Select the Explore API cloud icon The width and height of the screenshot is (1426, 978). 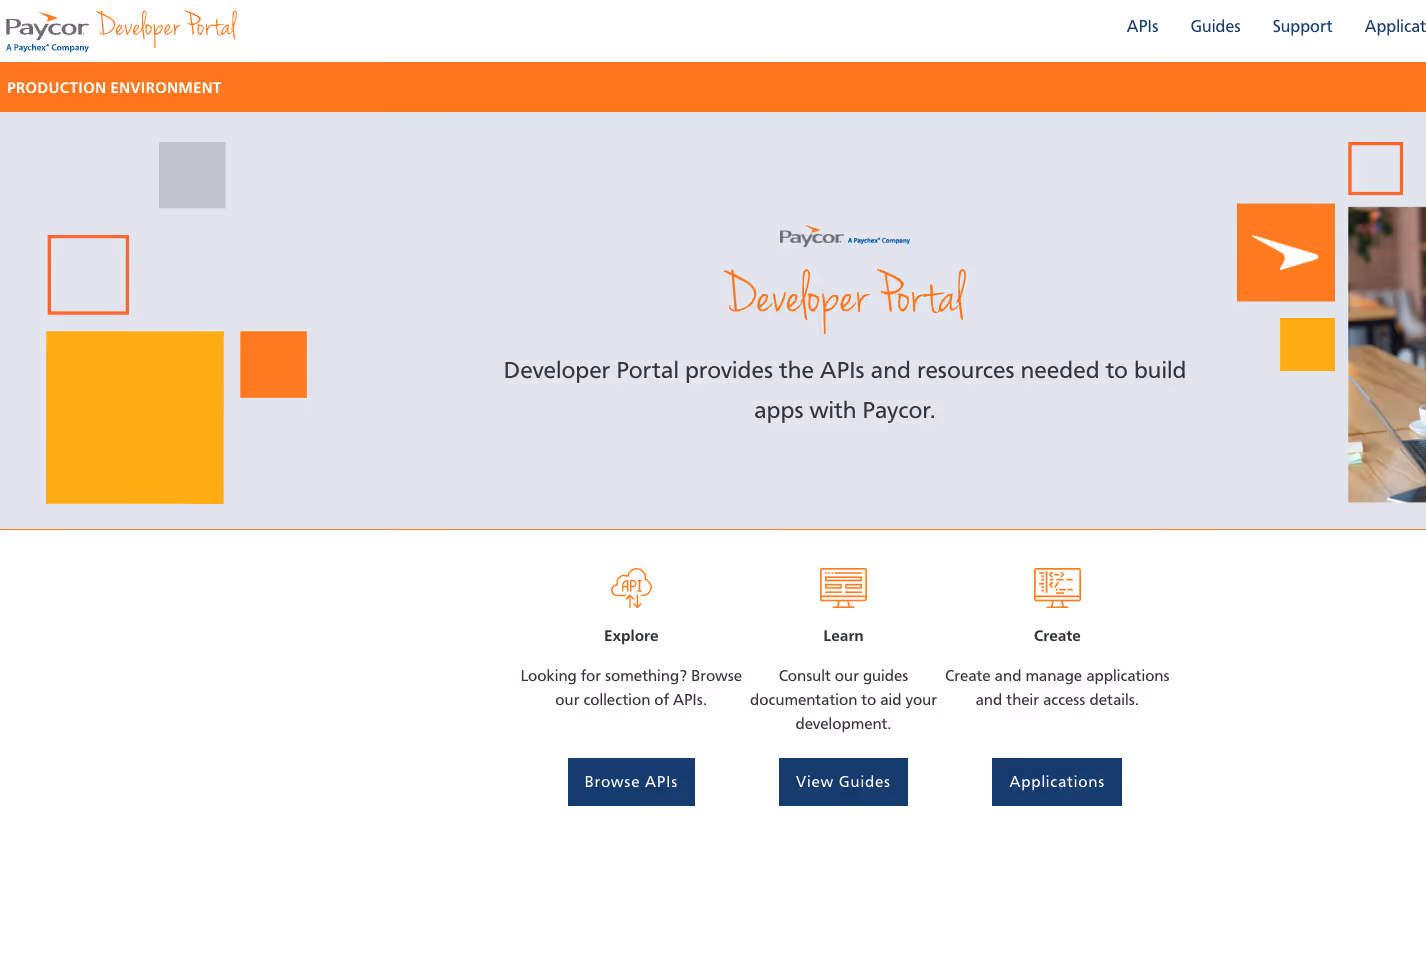pyautogui.click(x=631, y=588)
